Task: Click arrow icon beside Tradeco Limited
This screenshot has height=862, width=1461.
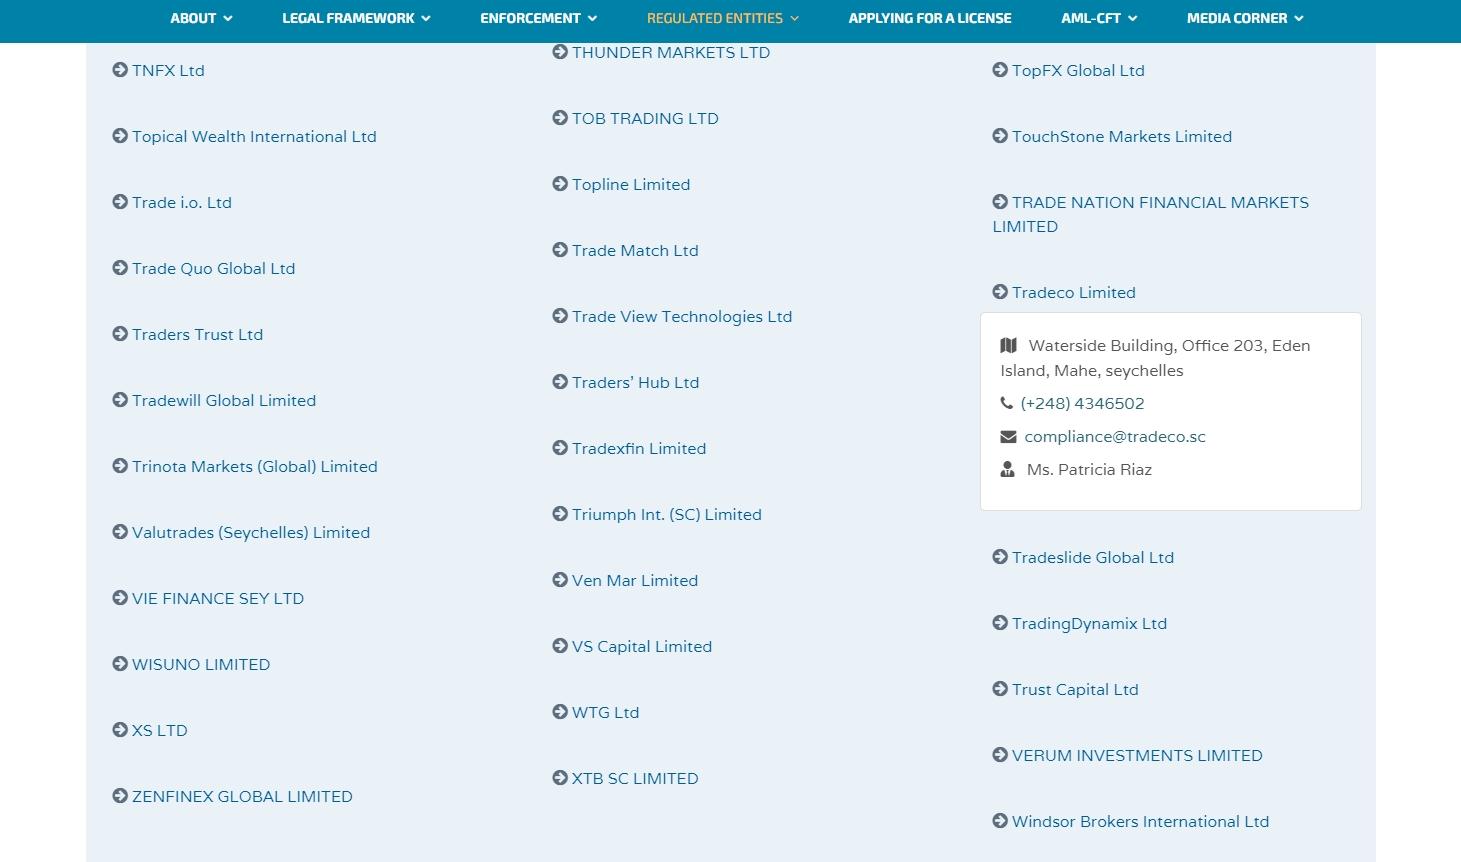Action: [x=1000, y=292]
